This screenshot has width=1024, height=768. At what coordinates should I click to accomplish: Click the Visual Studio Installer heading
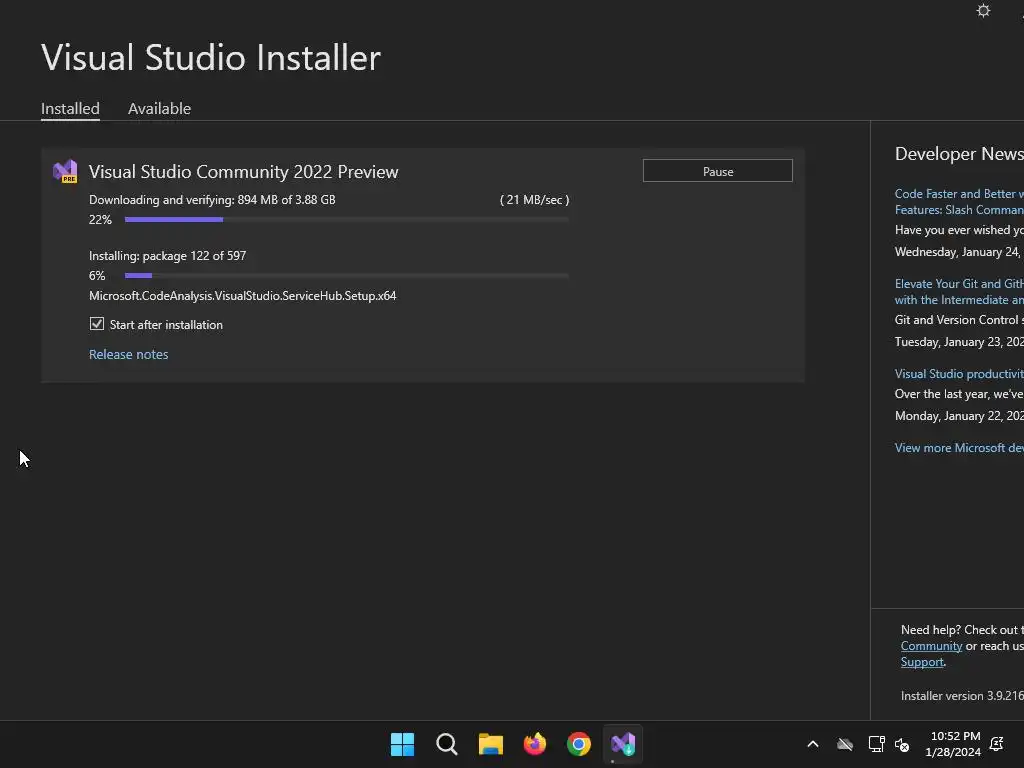[x=211, y=57]
